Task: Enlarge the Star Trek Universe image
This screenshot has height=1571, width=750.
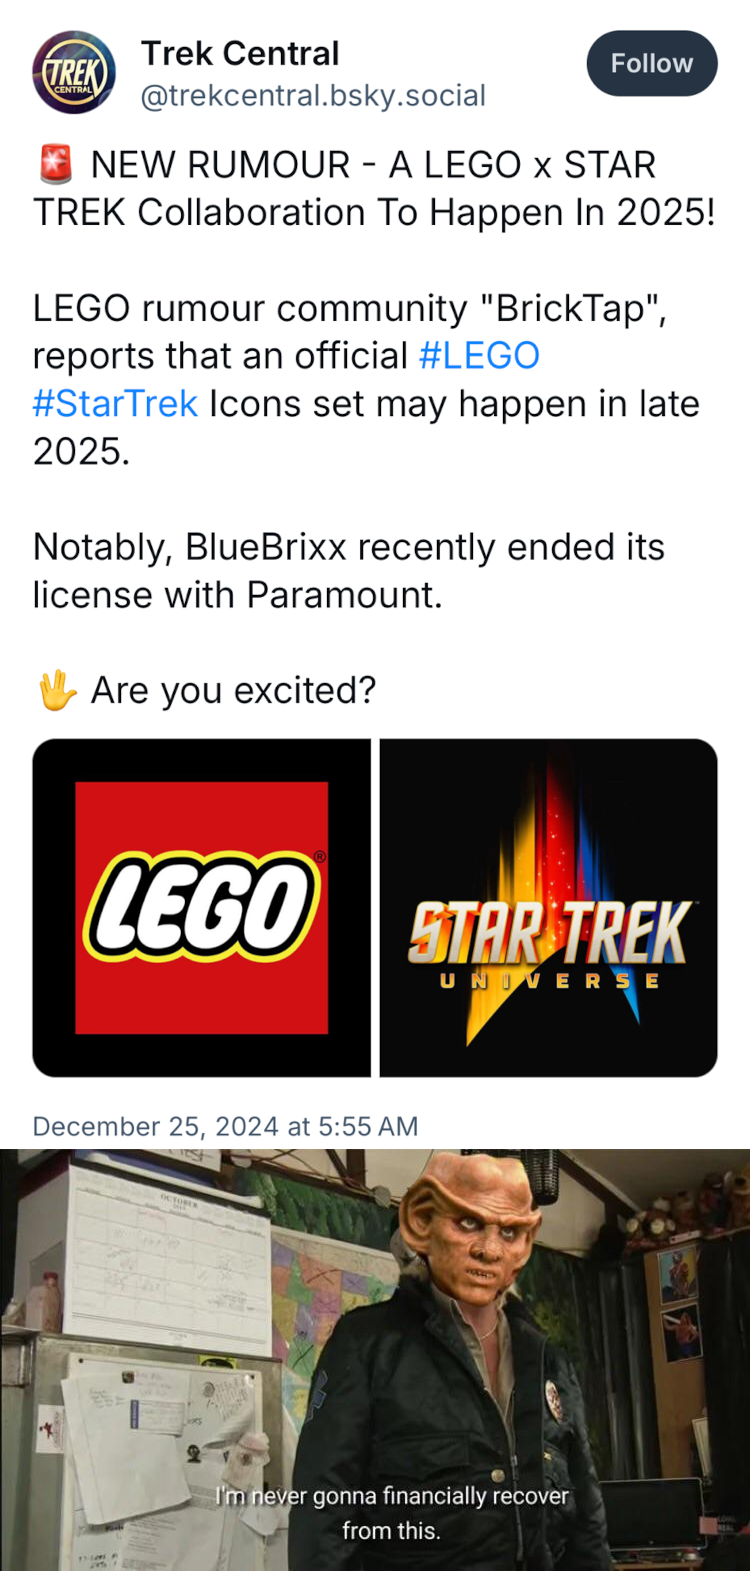Action: coord(548,907)
